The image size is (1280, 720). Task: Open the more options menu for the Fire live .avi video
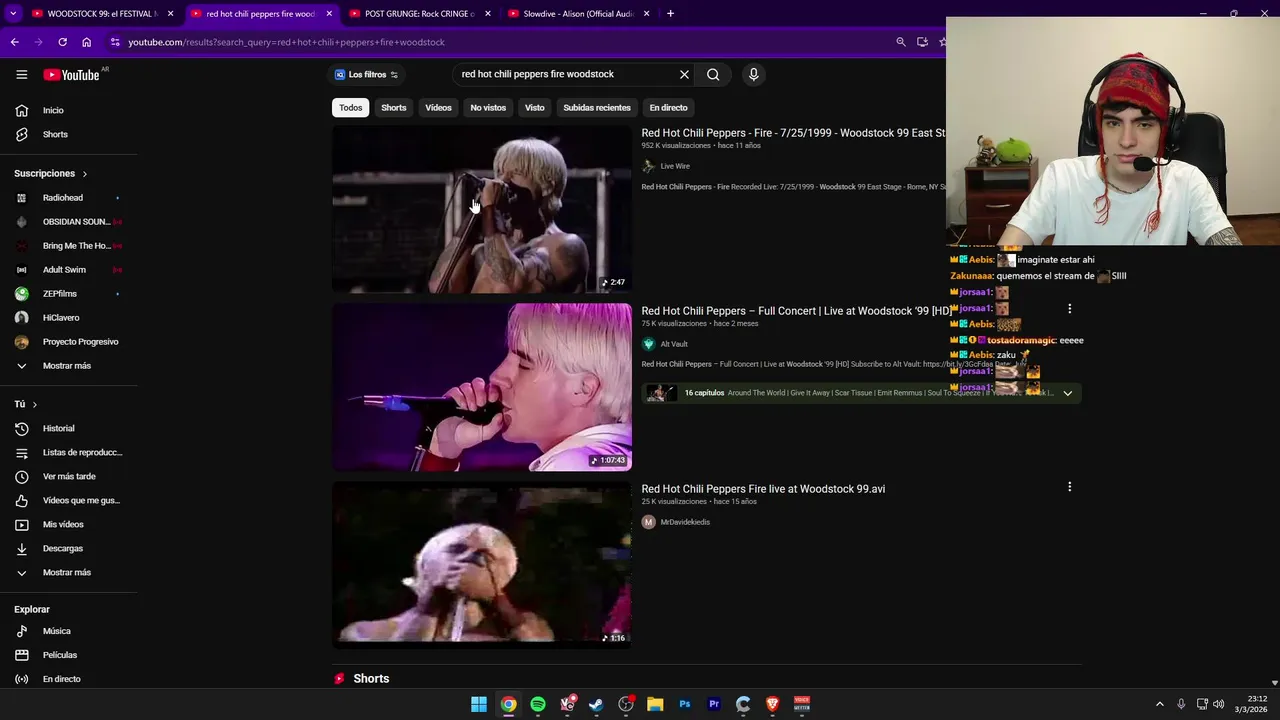coord(1069,487)
